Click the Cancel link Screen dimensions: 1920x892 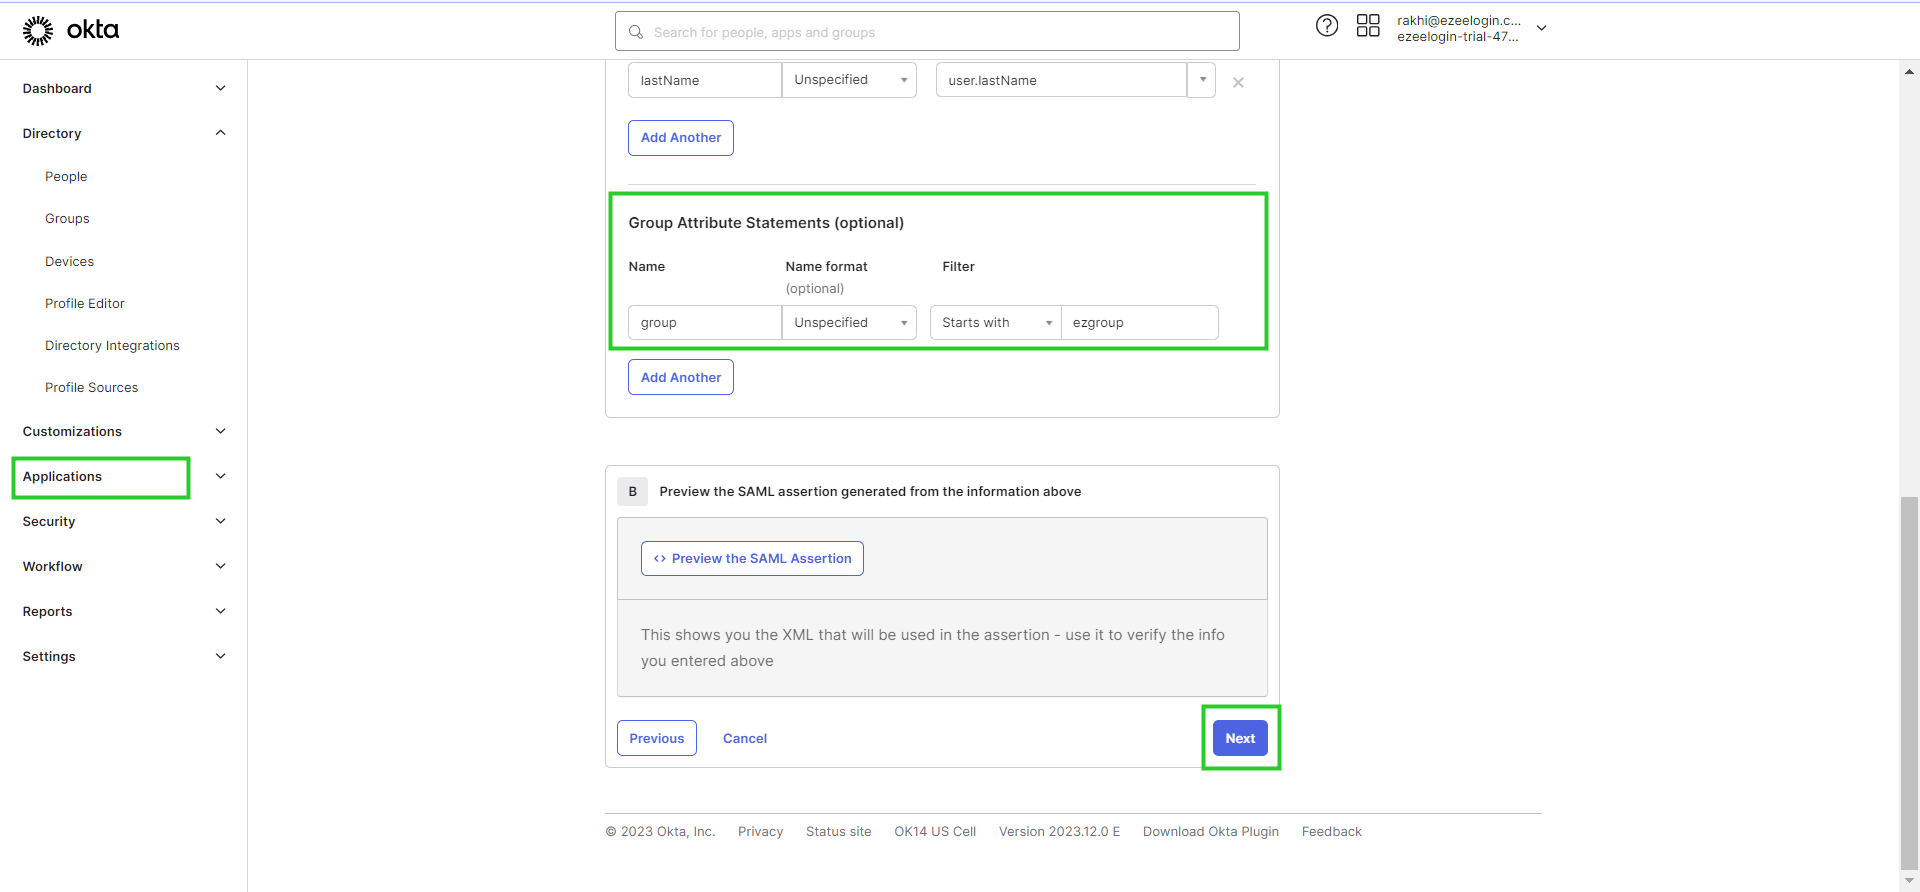click(x=745, y=738)
